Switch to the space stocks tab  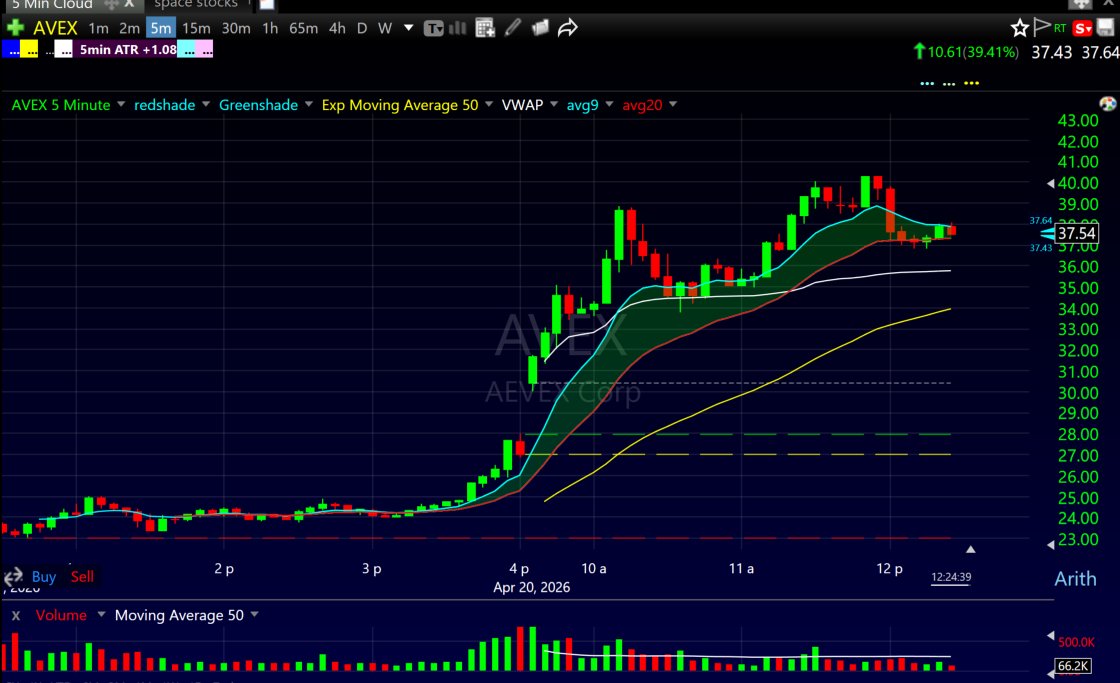196,4
